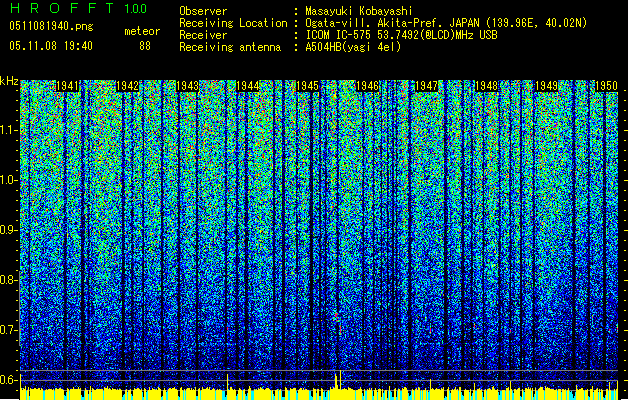The image size is (629, 400).
Task: Click the file name 0511081940.png
Action: 51,27
